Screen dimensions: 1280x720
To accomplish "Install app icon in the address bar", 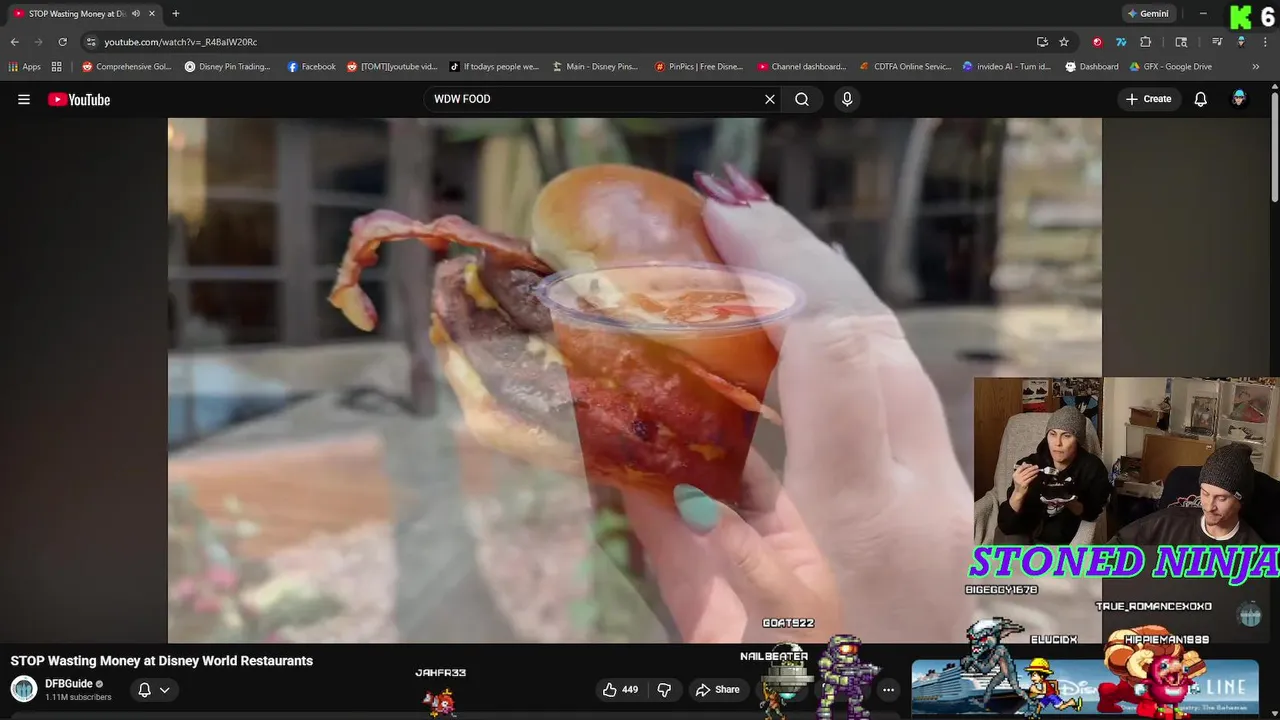I will pos(1042,42).
